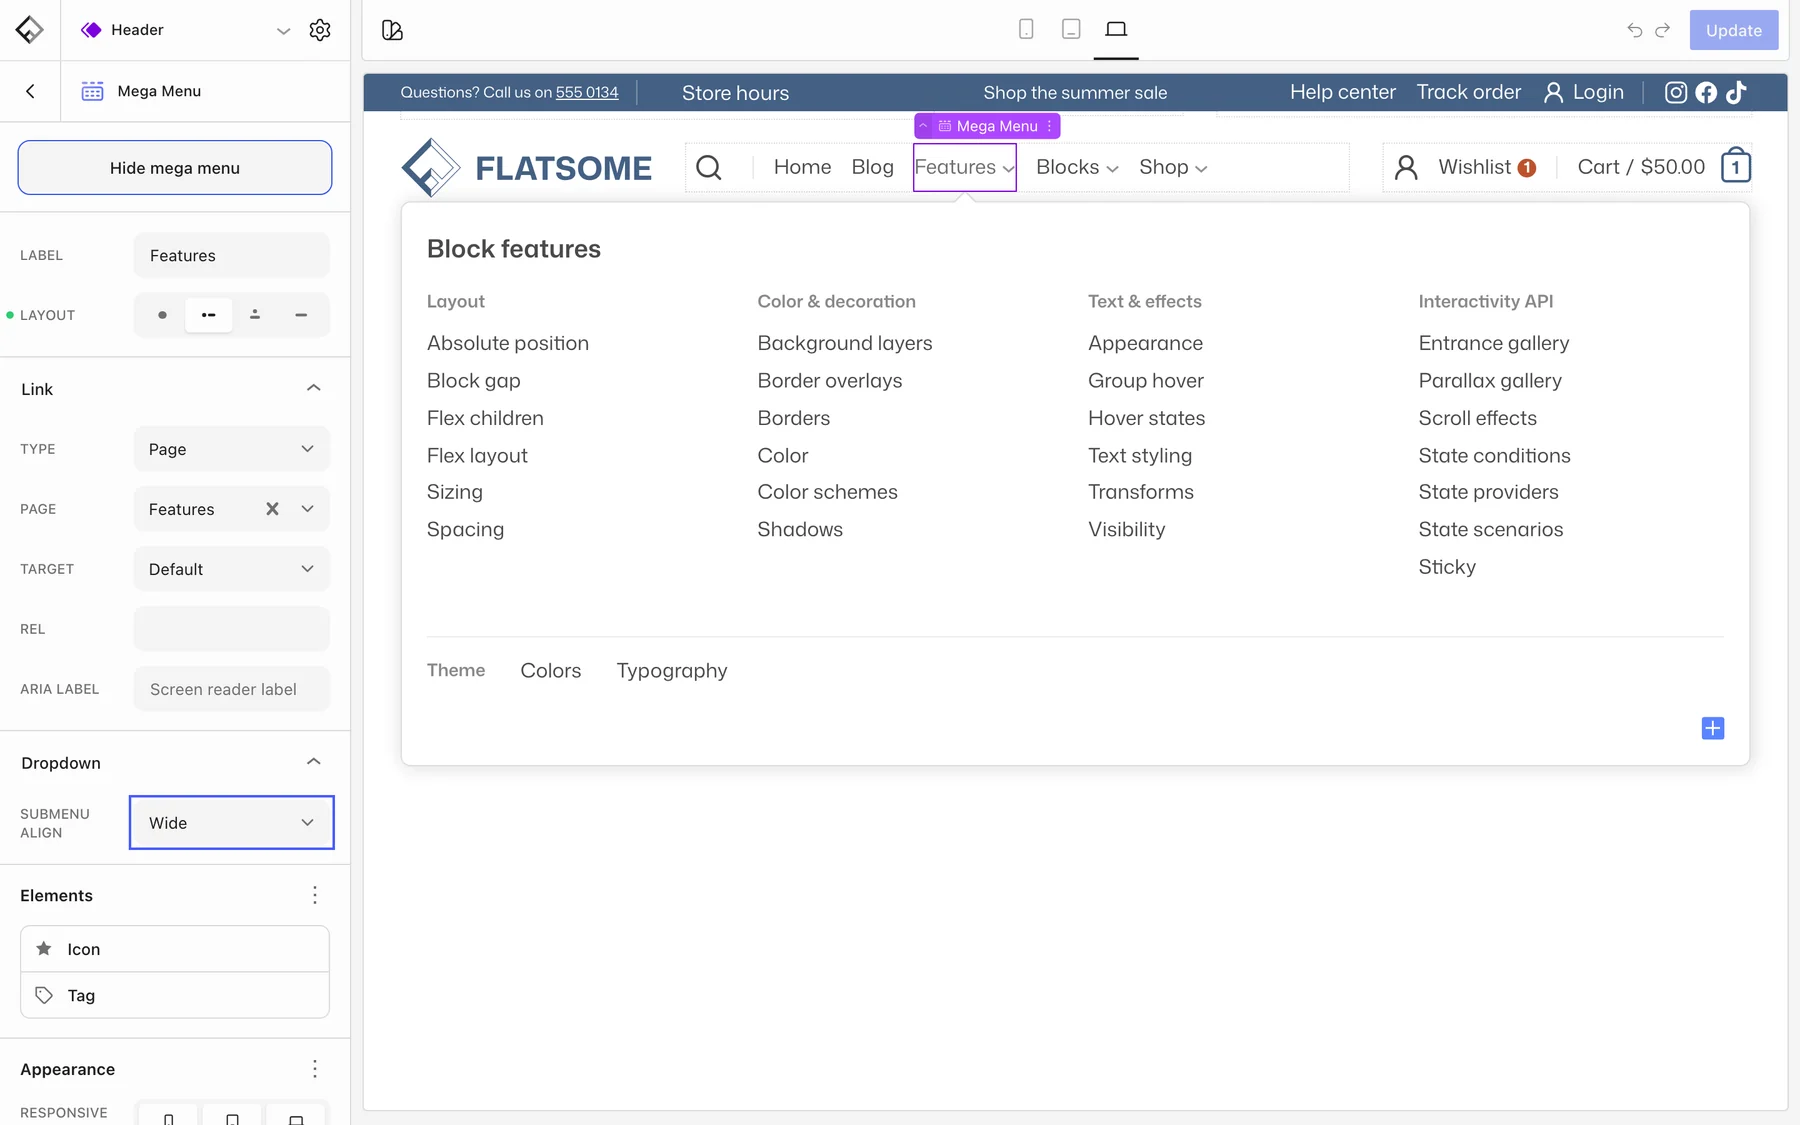Toggle responsive desktop visibility
The height and width of the screenshot is (1125, 1800).
(296, 1117)
